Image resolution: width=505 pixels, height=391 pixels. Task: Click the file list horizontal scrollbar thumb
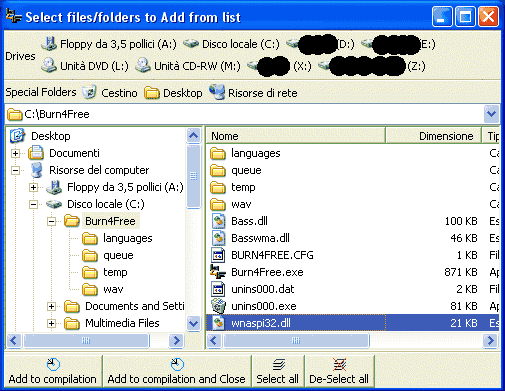pyautogui.click(x=296, y=340)
